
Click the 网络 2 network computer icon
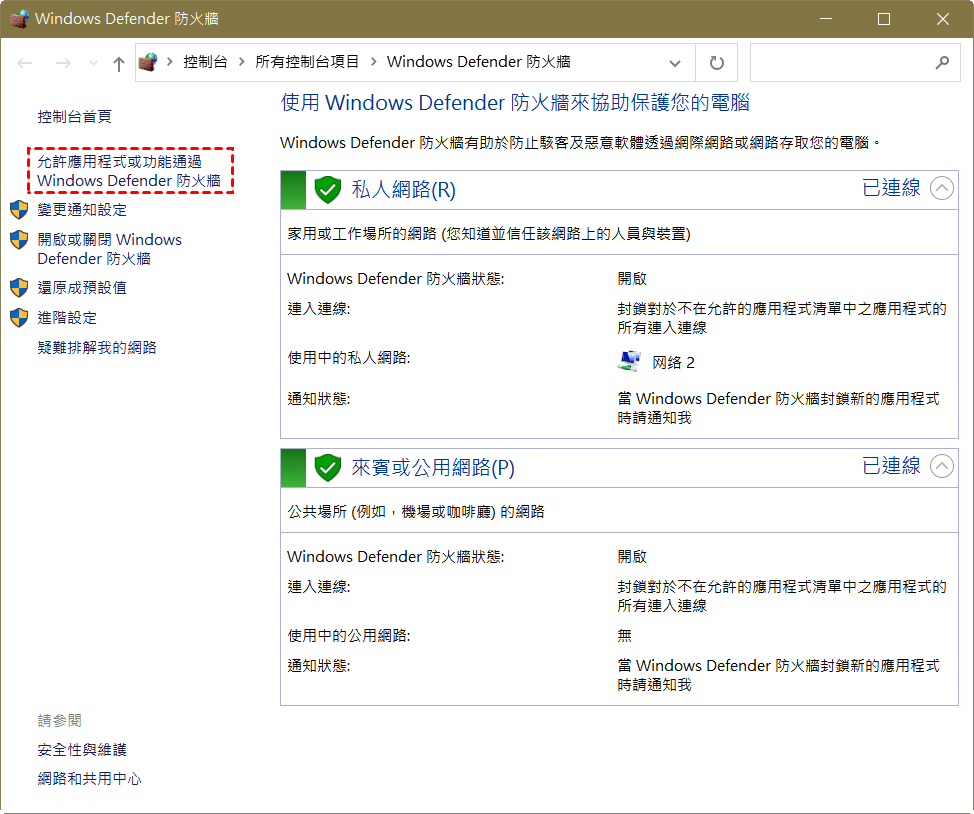coord(630,362)
